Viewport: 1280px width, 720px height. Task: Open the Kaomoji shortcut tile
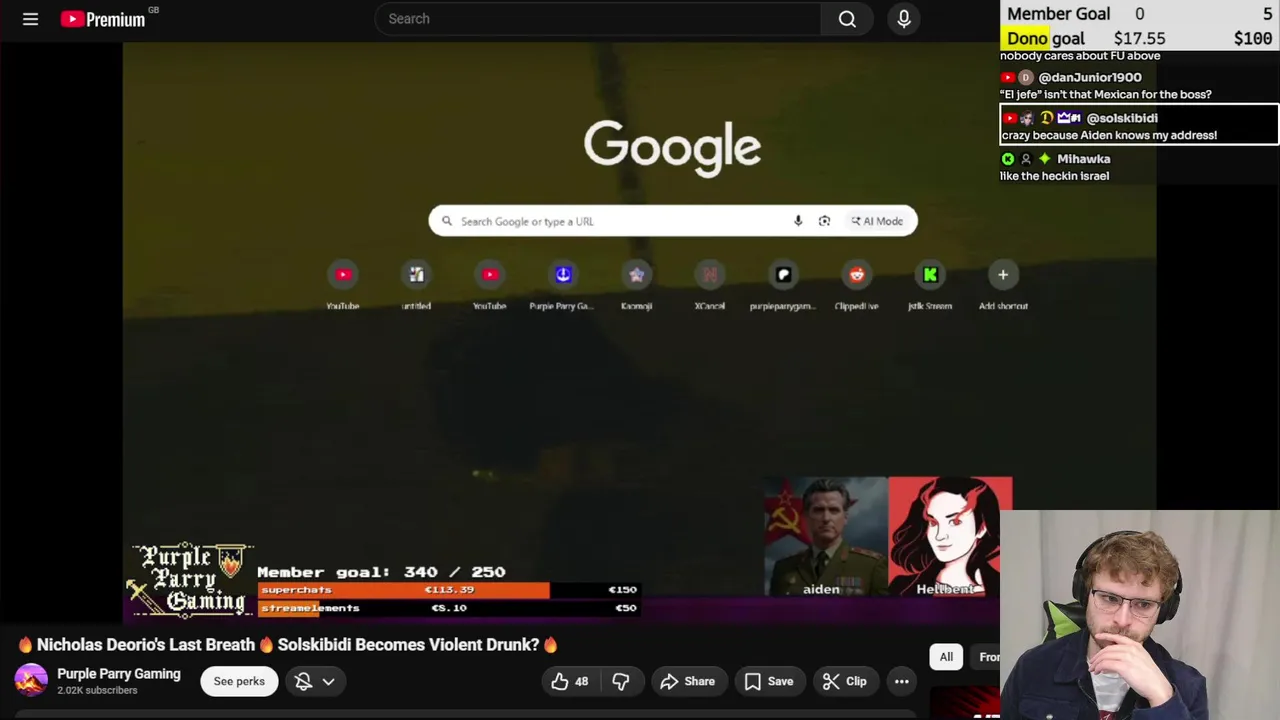[x=636, y=286]
